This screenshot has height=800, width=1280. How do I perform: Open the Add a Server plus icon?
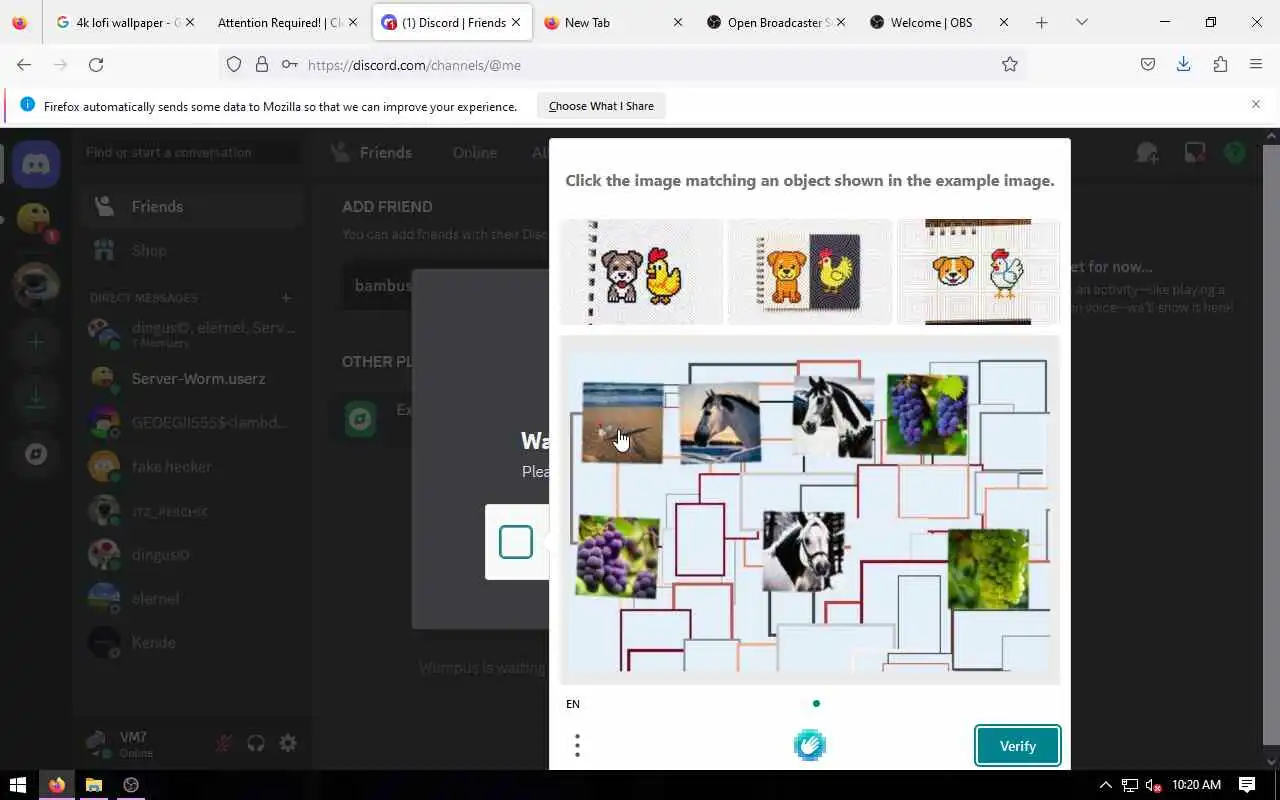click(36, 342)
